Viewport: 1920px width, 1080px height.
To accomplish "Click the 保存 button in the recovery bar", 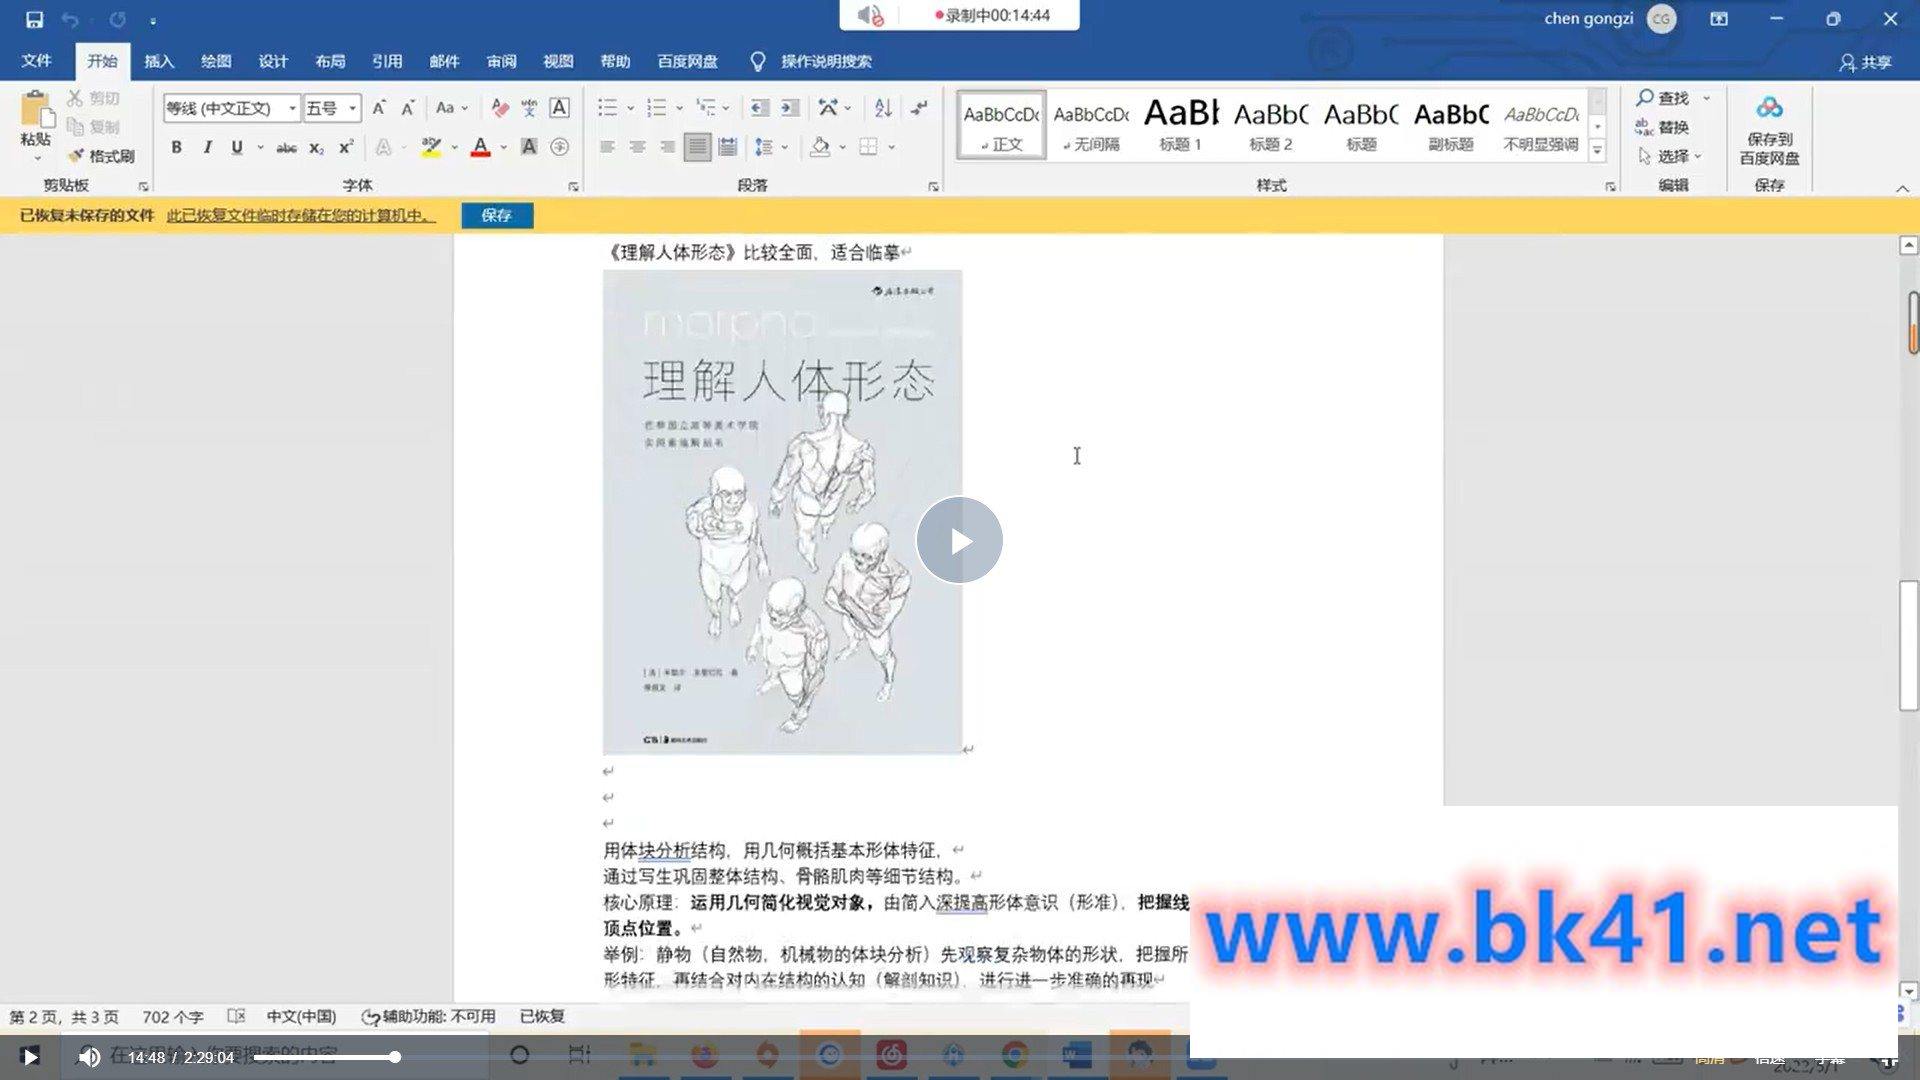I will click(x=497, y=215).
